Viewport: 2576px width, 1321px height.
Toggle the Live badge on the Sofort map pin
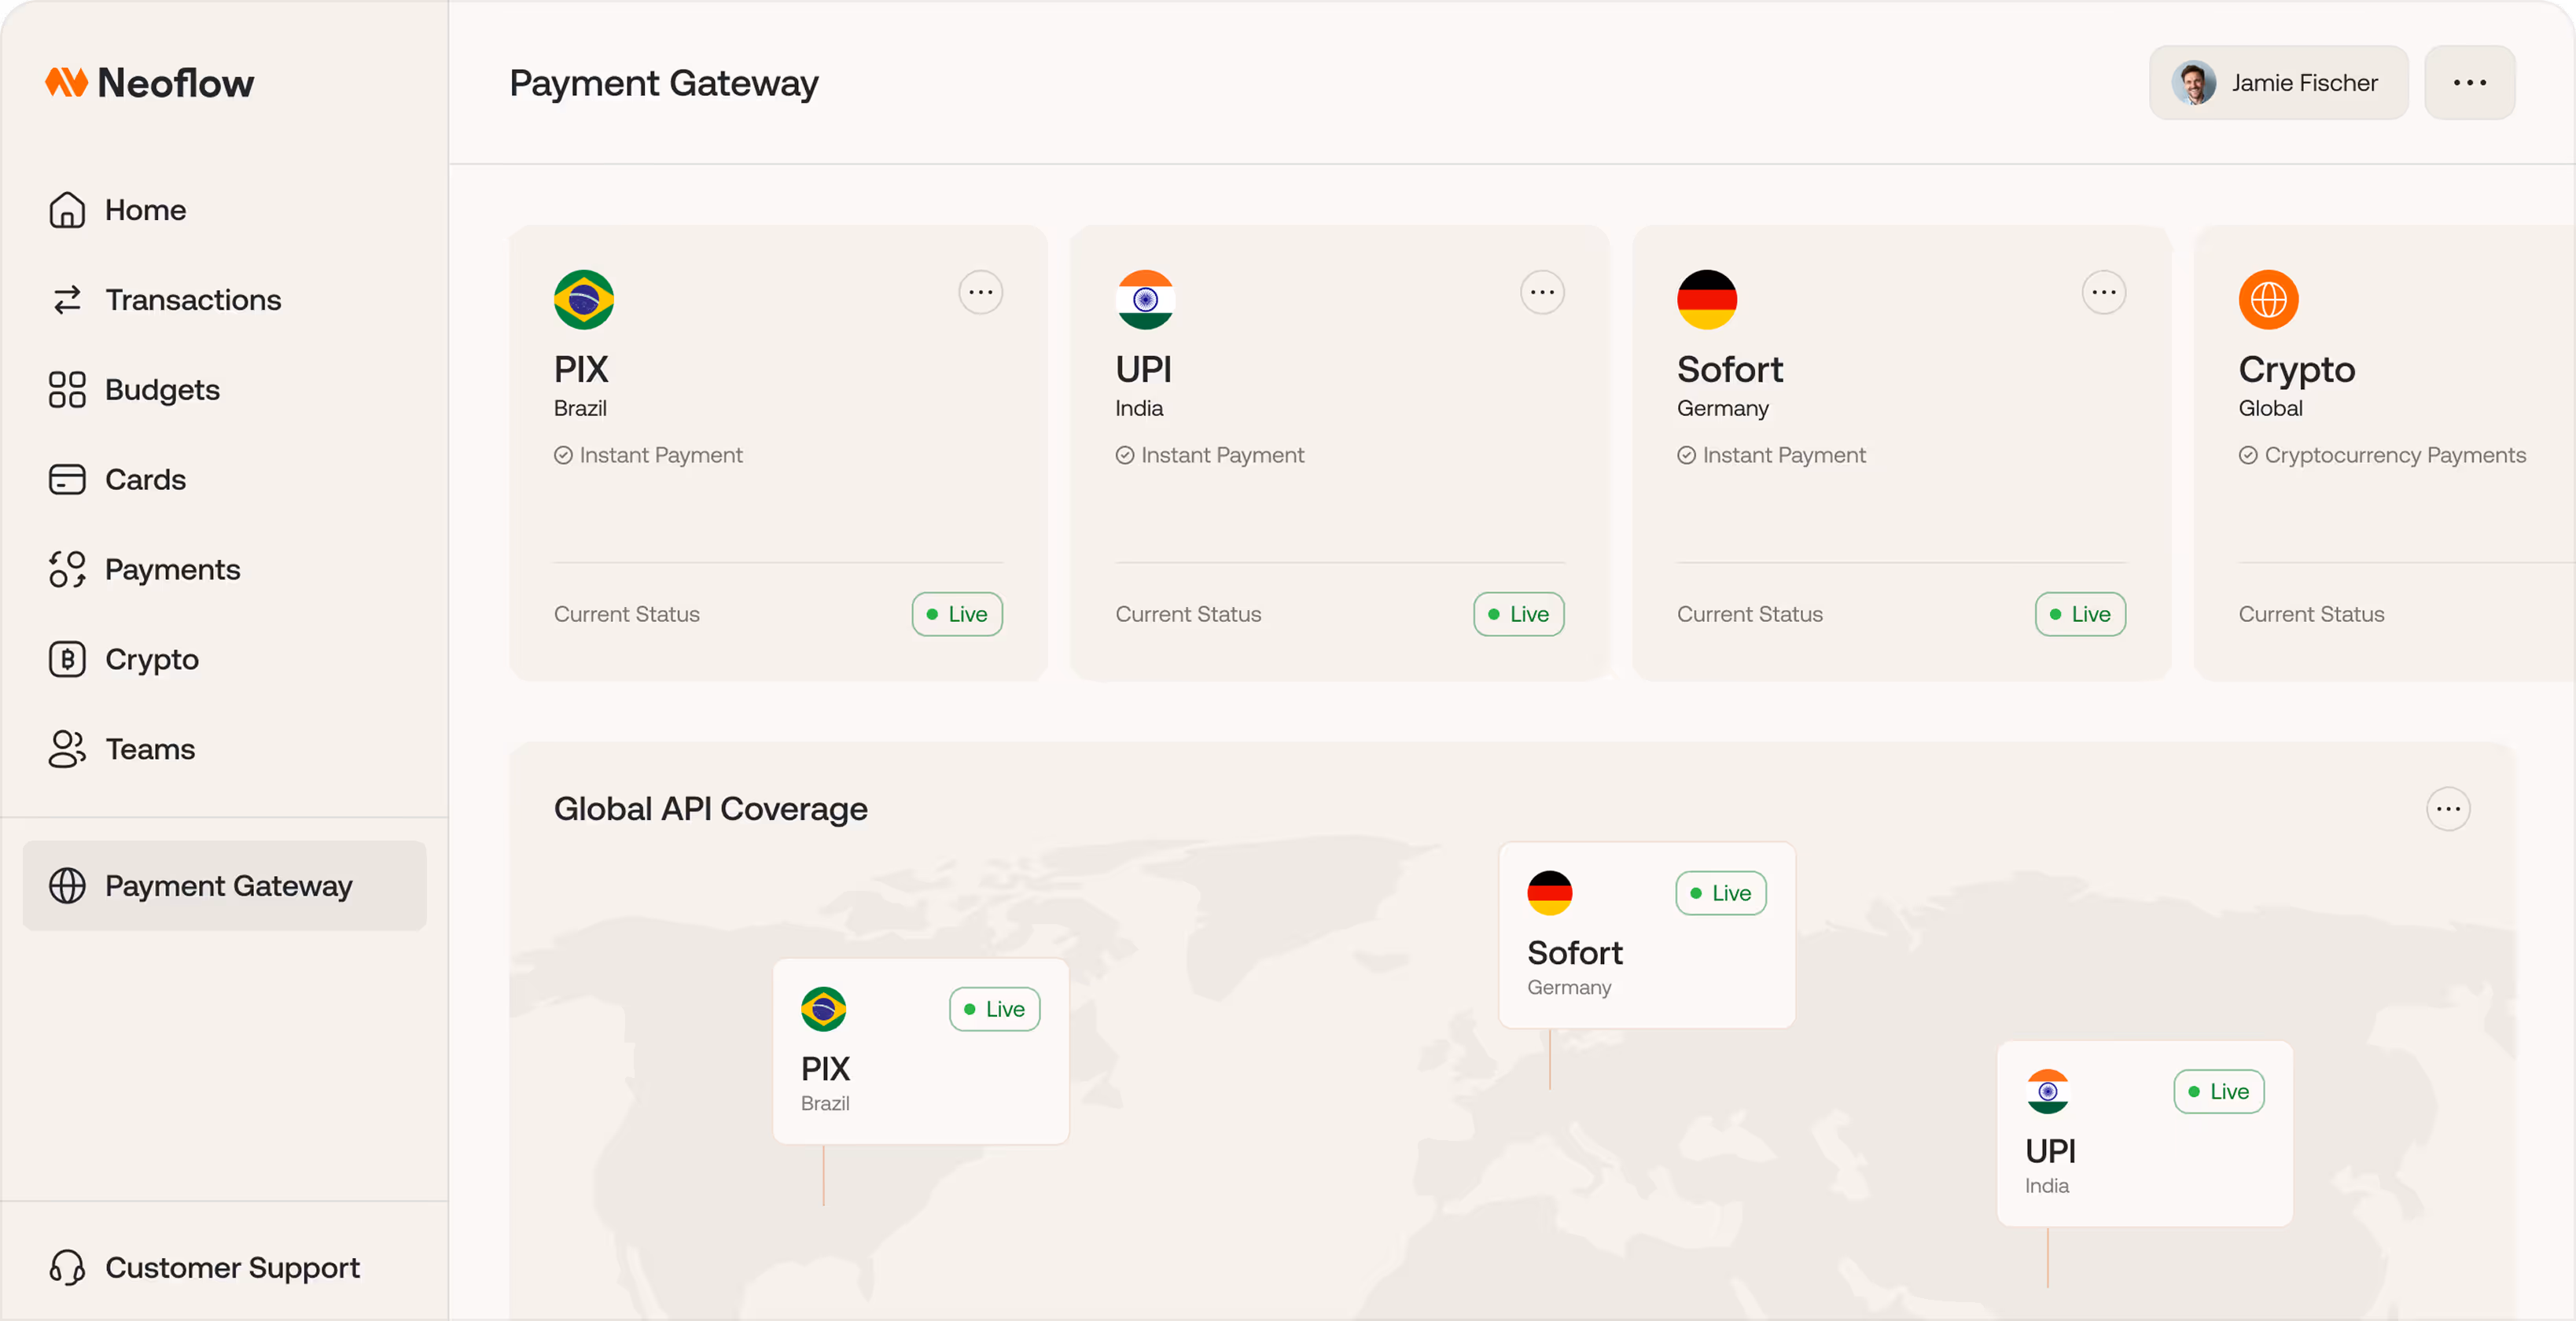point(1720,893)
